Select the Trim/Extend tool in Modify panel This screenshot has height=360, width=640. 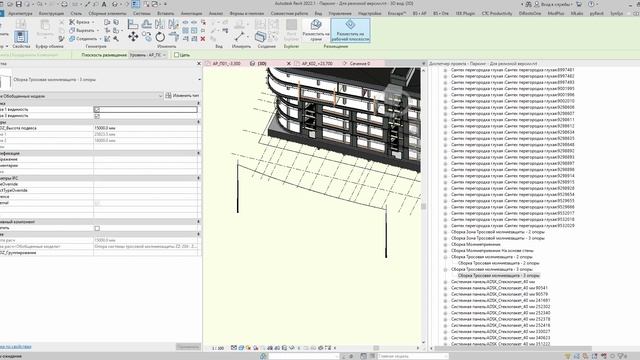[x=174, y=37]
